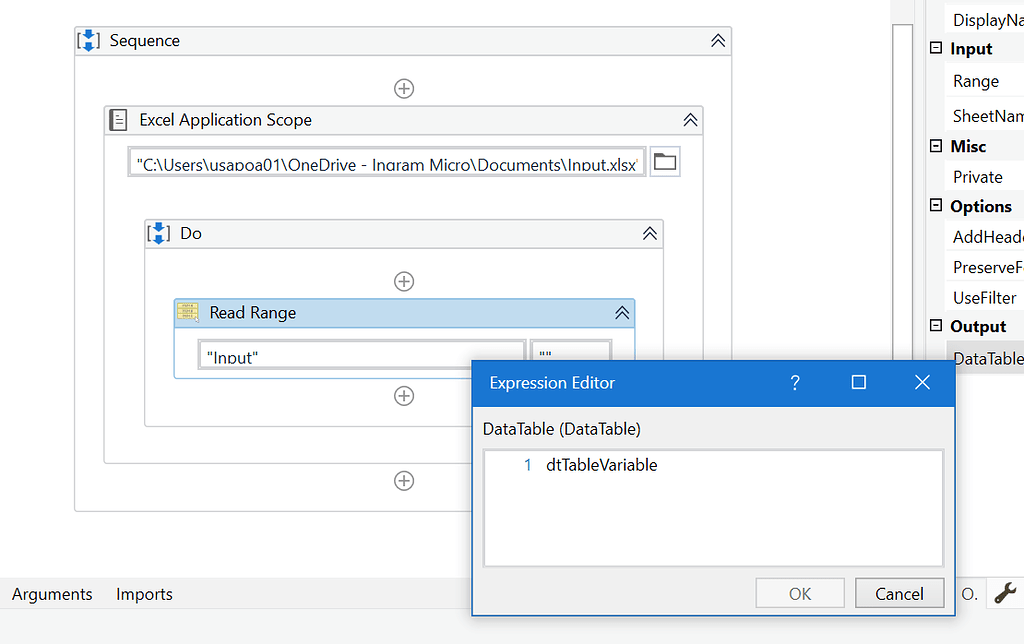Collapse the Excel Application Scope activity
1024x644 pixels.
coord(690,120)
